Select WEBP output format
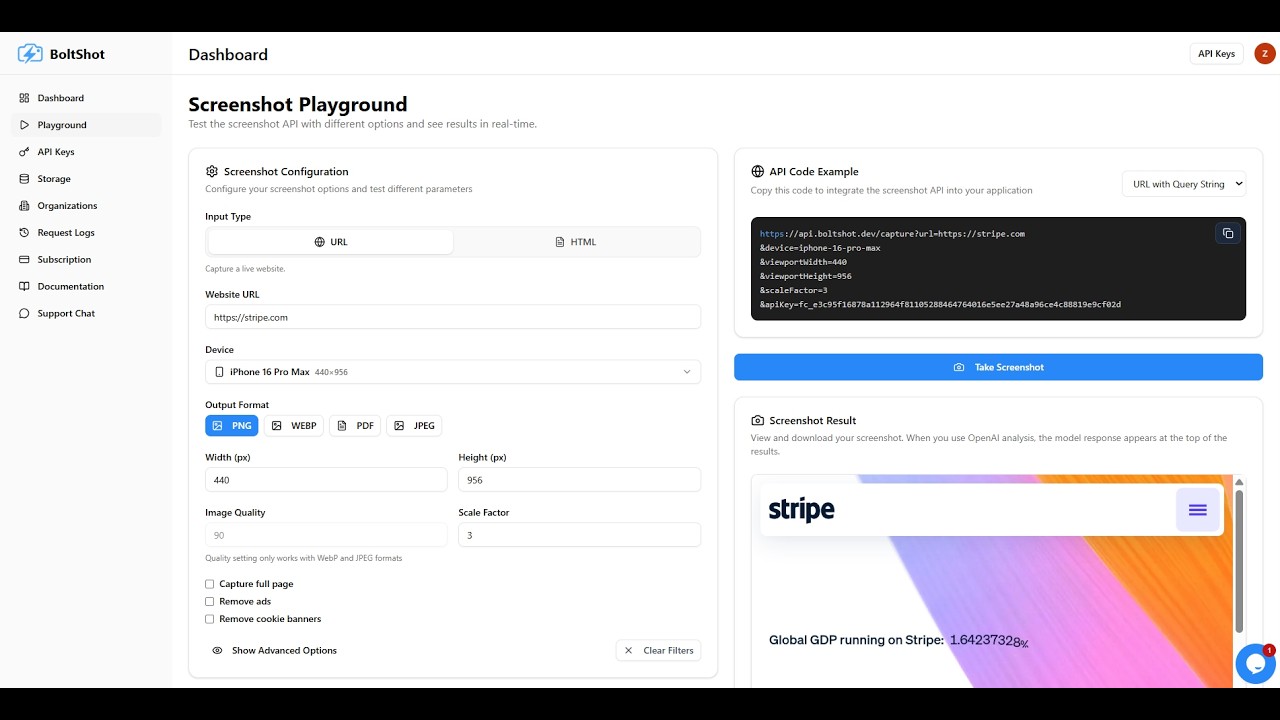 pos(294,426)
